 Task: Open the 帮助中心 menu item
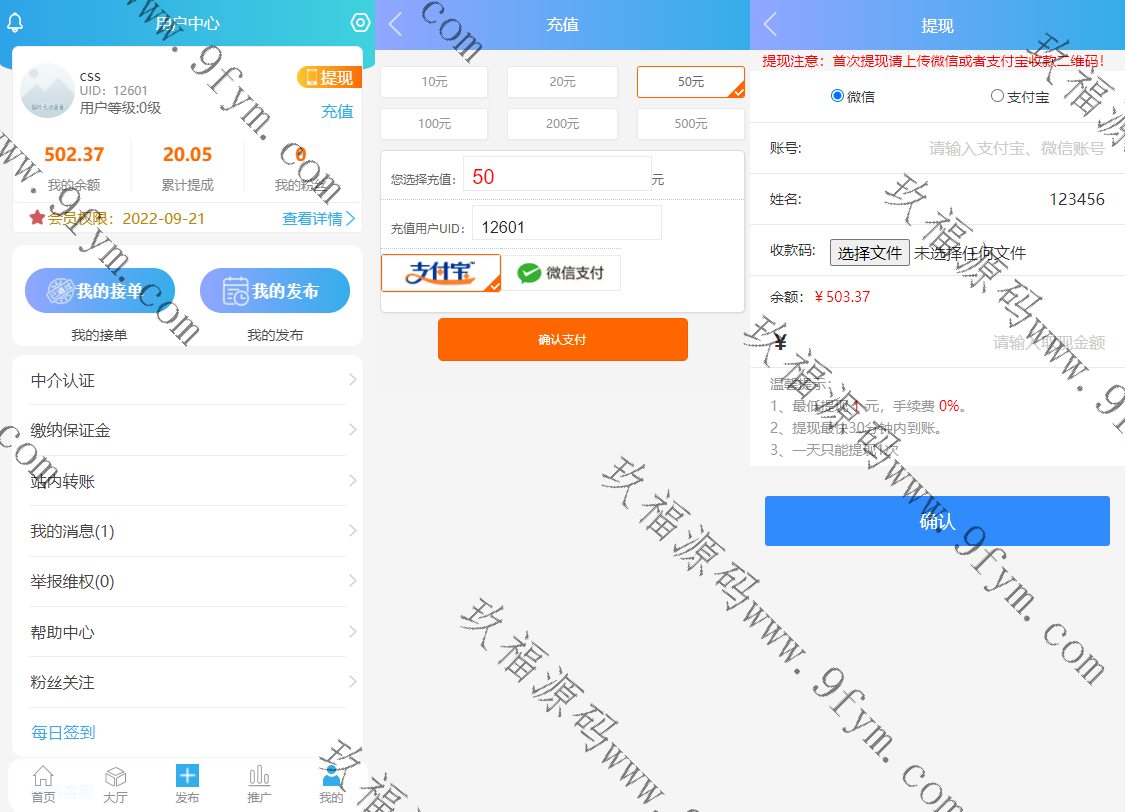pos(187,632)
